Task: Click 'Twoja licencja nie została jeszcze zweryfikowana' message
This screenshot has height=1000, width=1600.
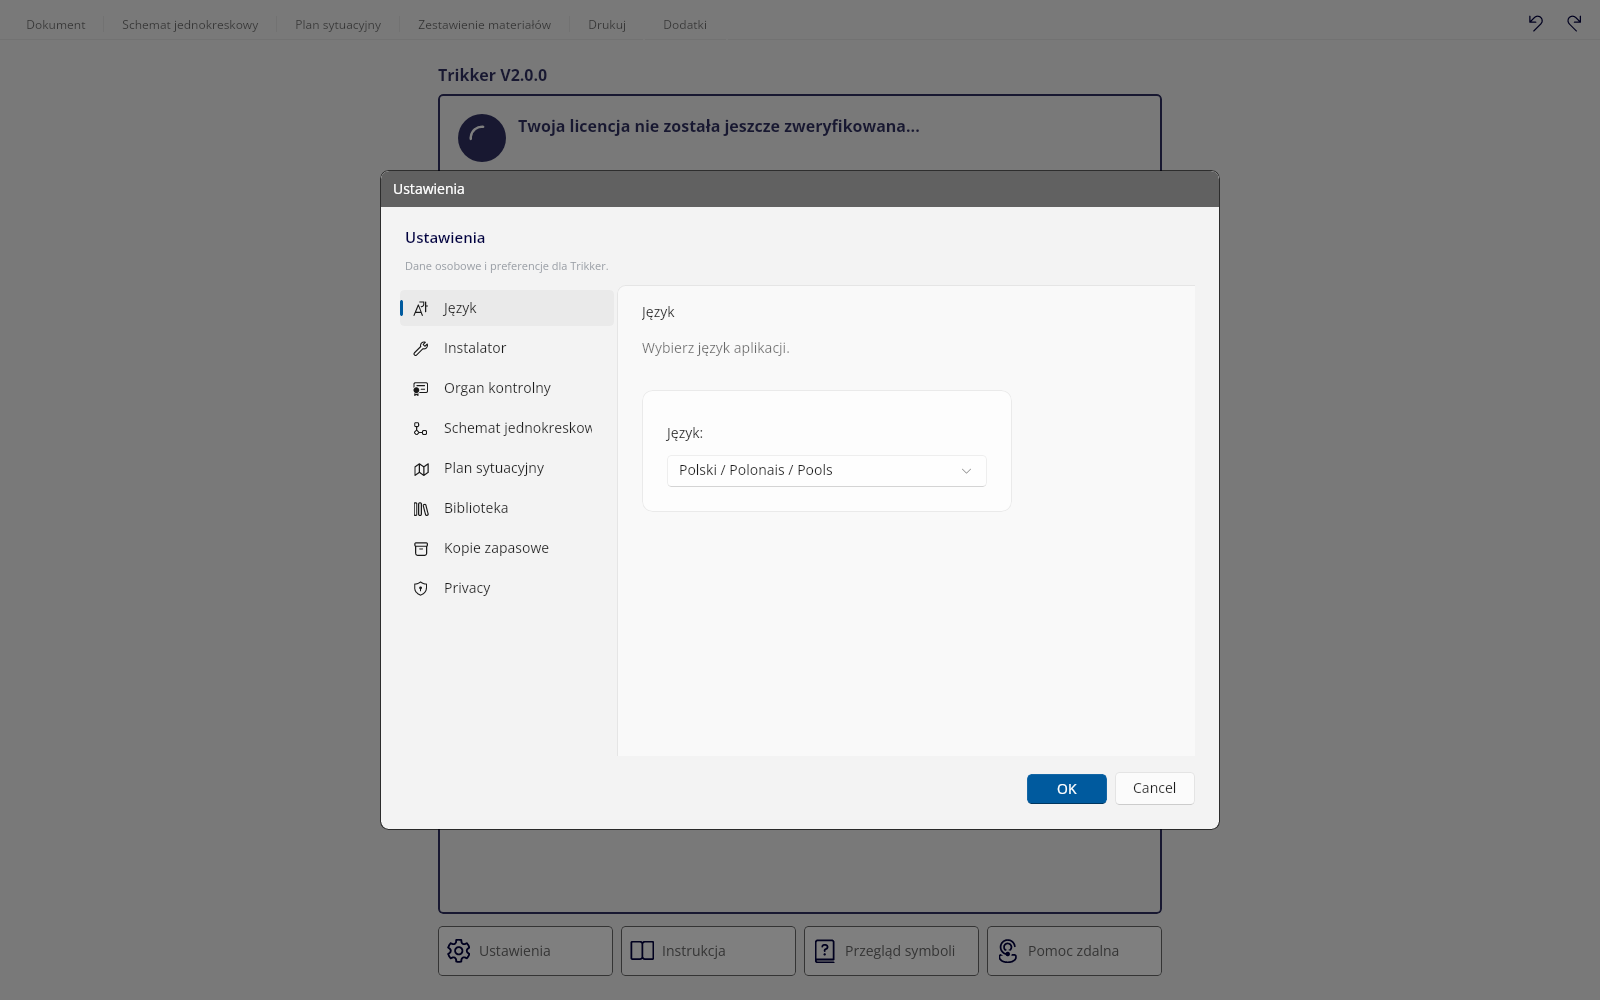Action: click(x=718, y=126)
